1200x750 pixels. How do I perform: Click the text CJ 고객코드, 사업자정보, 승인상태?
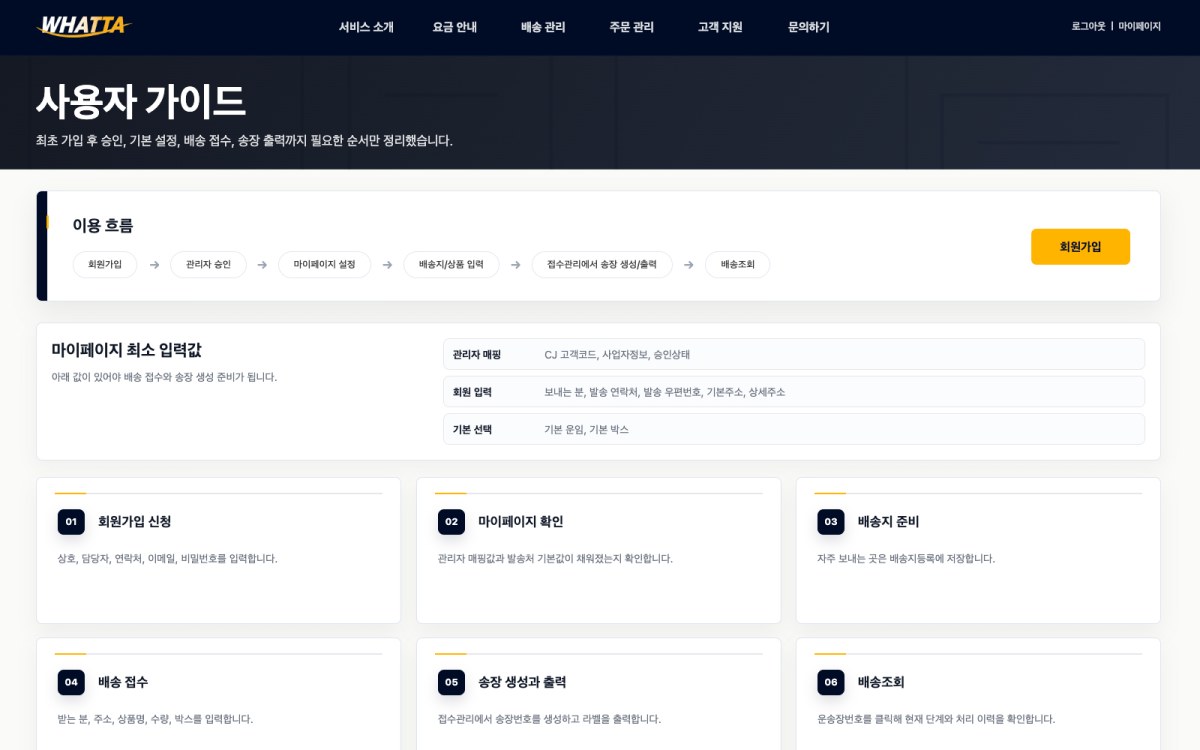click(617, 354)
